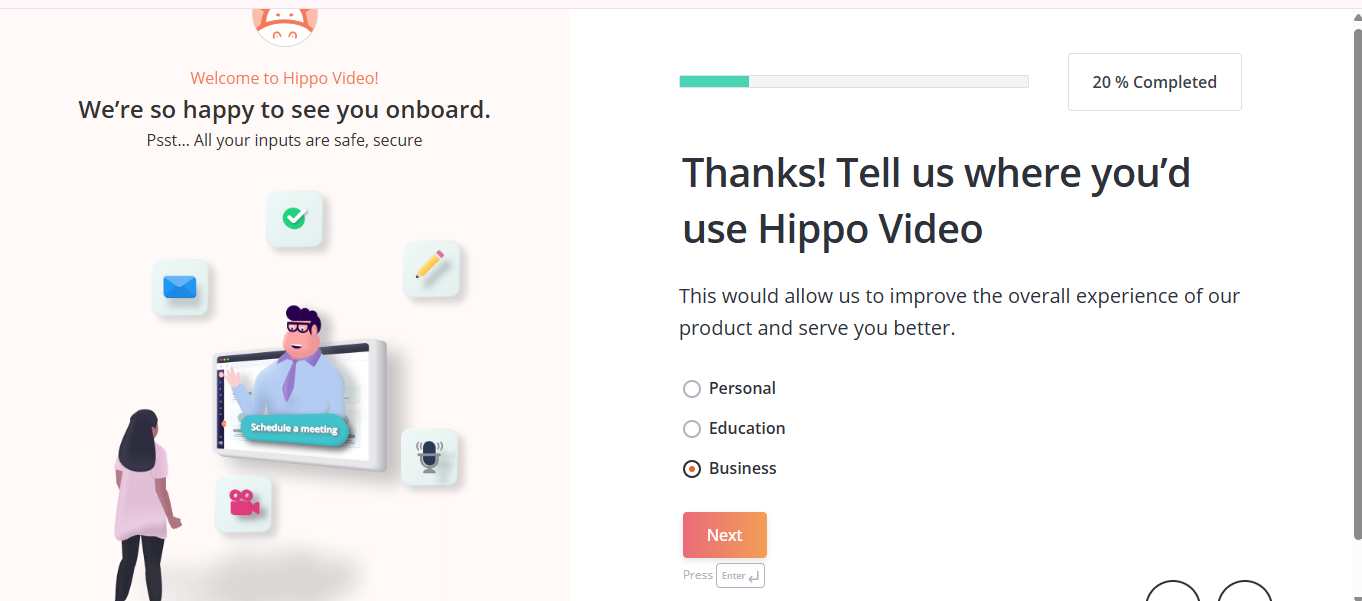The height and width of the screenshot is (601, 1362).
Task: Click the teal 'Schedule a meeting' pill
Action: [x=293, y=428]
